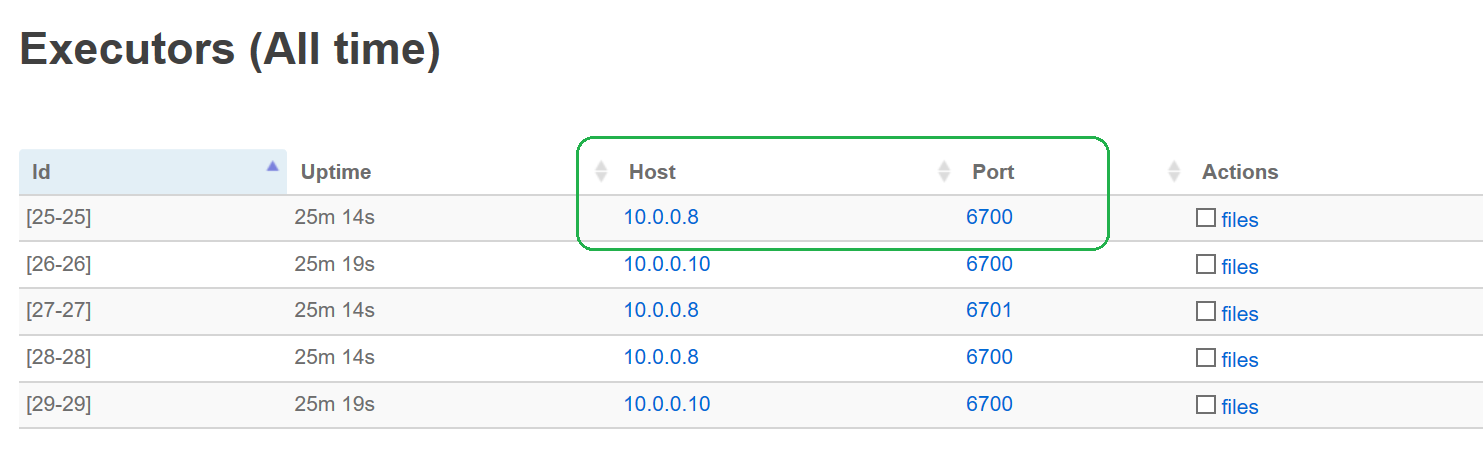
Task: Open host 10.0.0.10 link for executor [29-29]
Action: click(667, 404)
